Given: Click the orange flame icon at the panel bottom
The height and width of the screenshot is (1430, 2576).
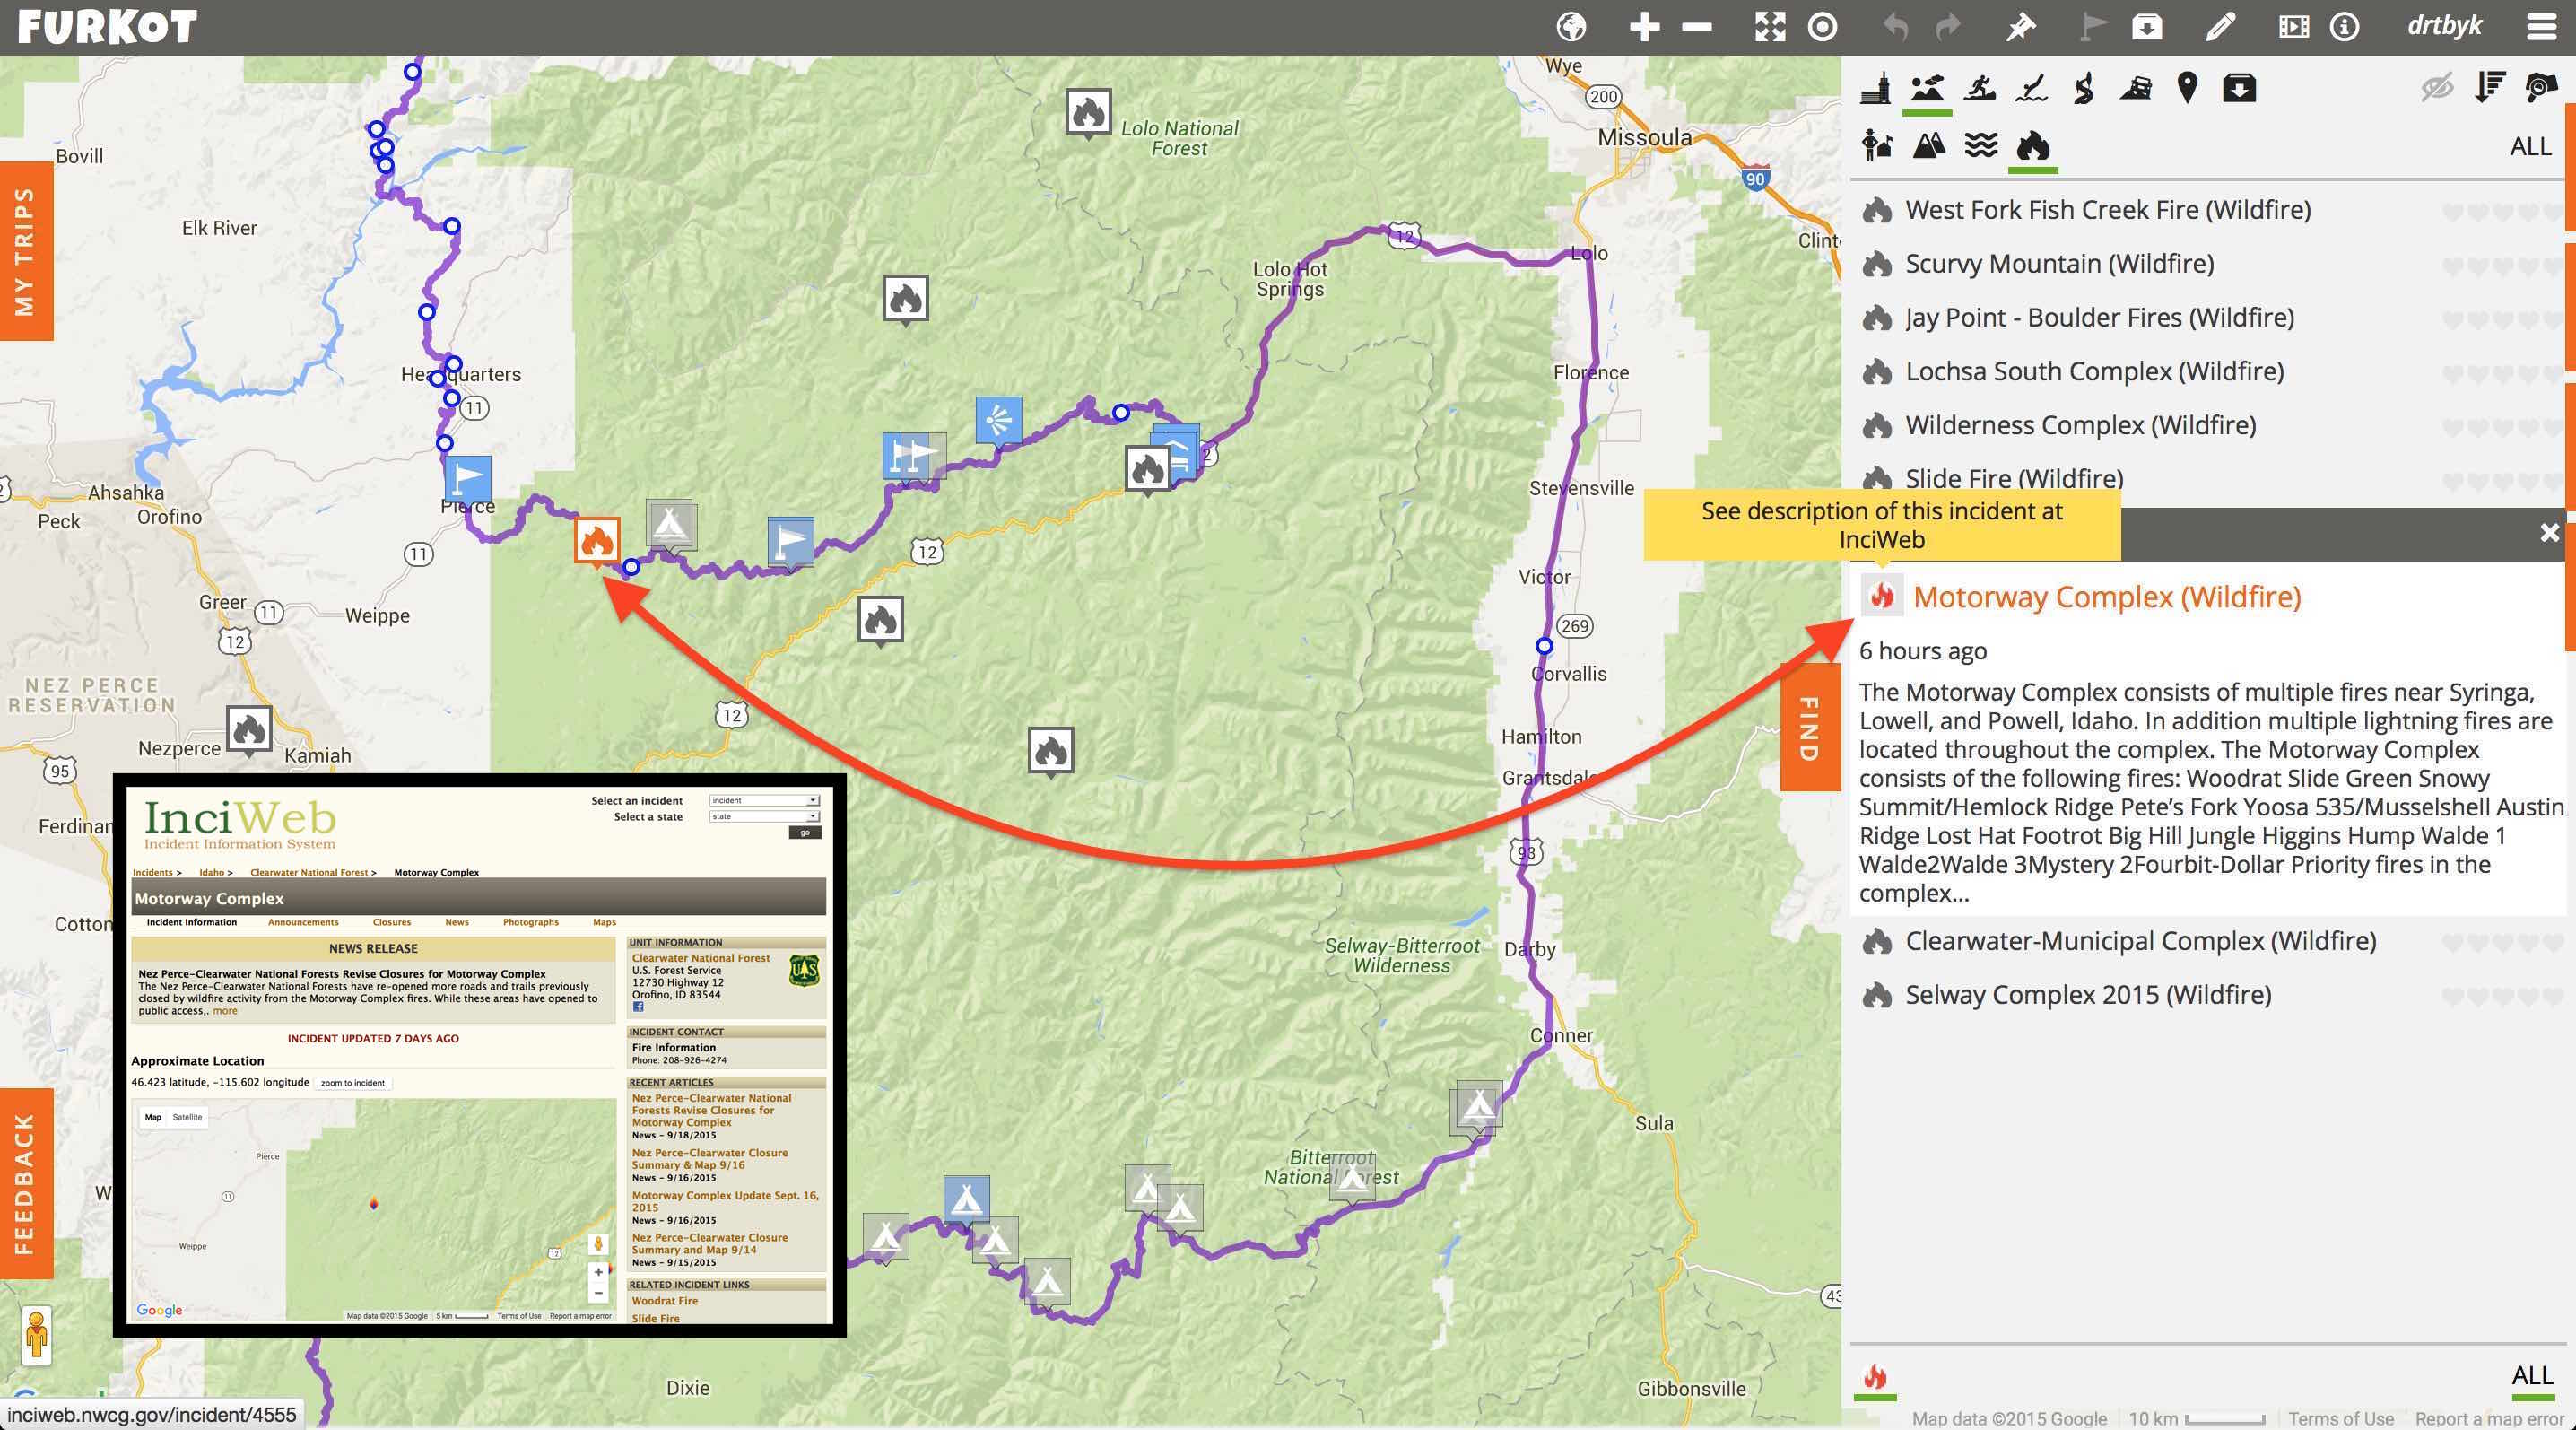Looking at the screenshot, I should tap(1875, 1377).
